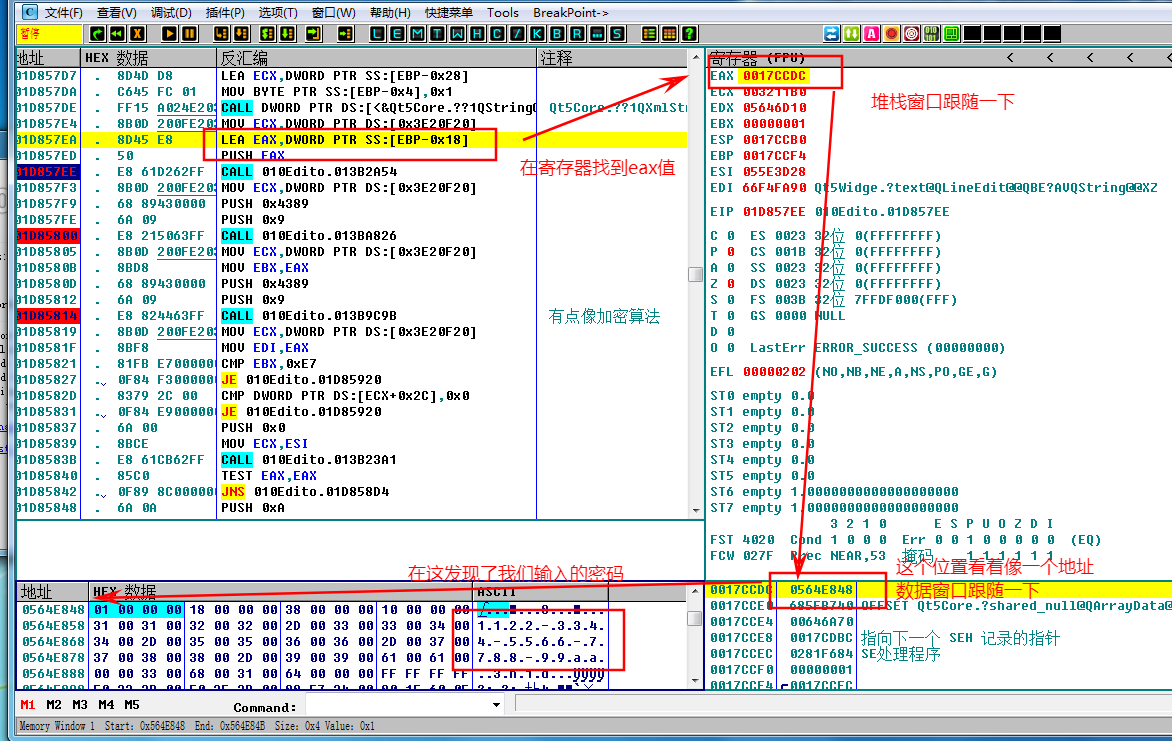1172x741 pixels.
Task: Click the execute till return icon
Action: coord(314,34)
